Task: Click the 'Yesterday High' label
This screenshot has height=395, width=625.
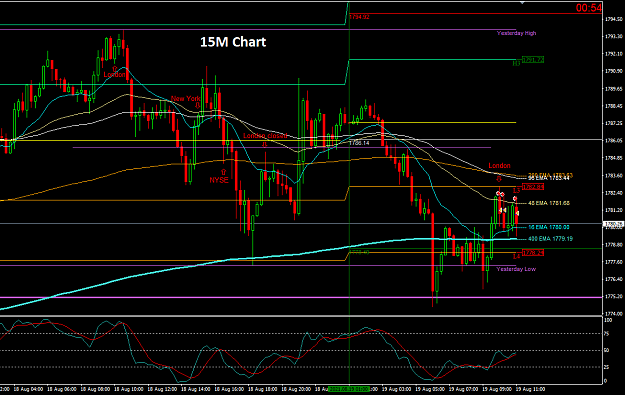Action: 516,33
